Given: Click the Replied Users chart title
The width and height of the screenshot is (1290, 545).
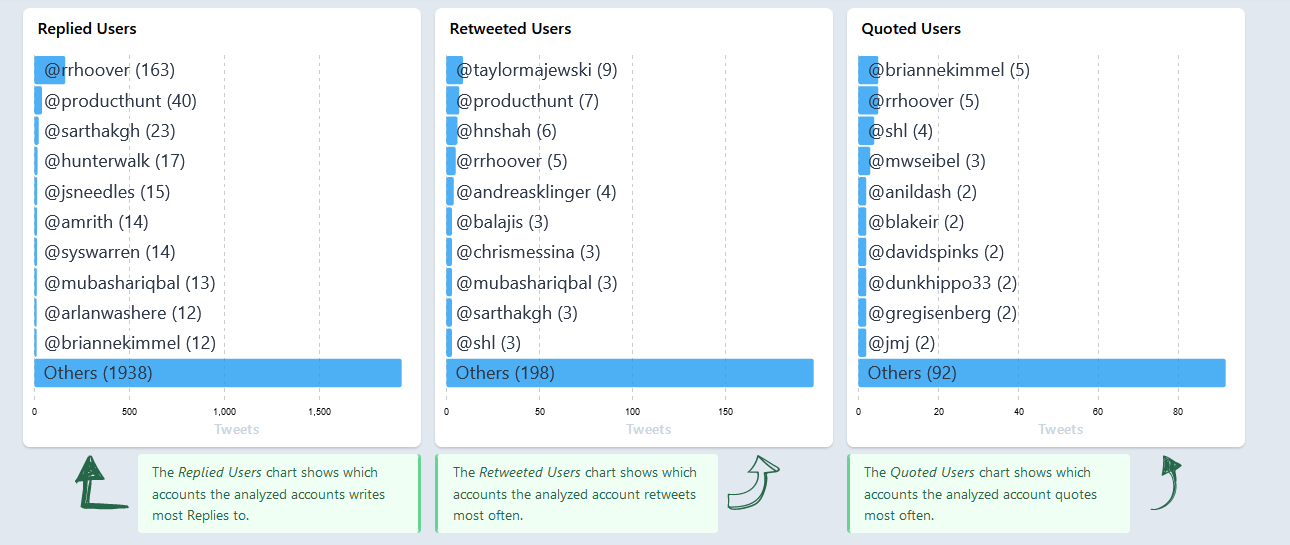Looking at the screenshot, I should tap(87, 29).
